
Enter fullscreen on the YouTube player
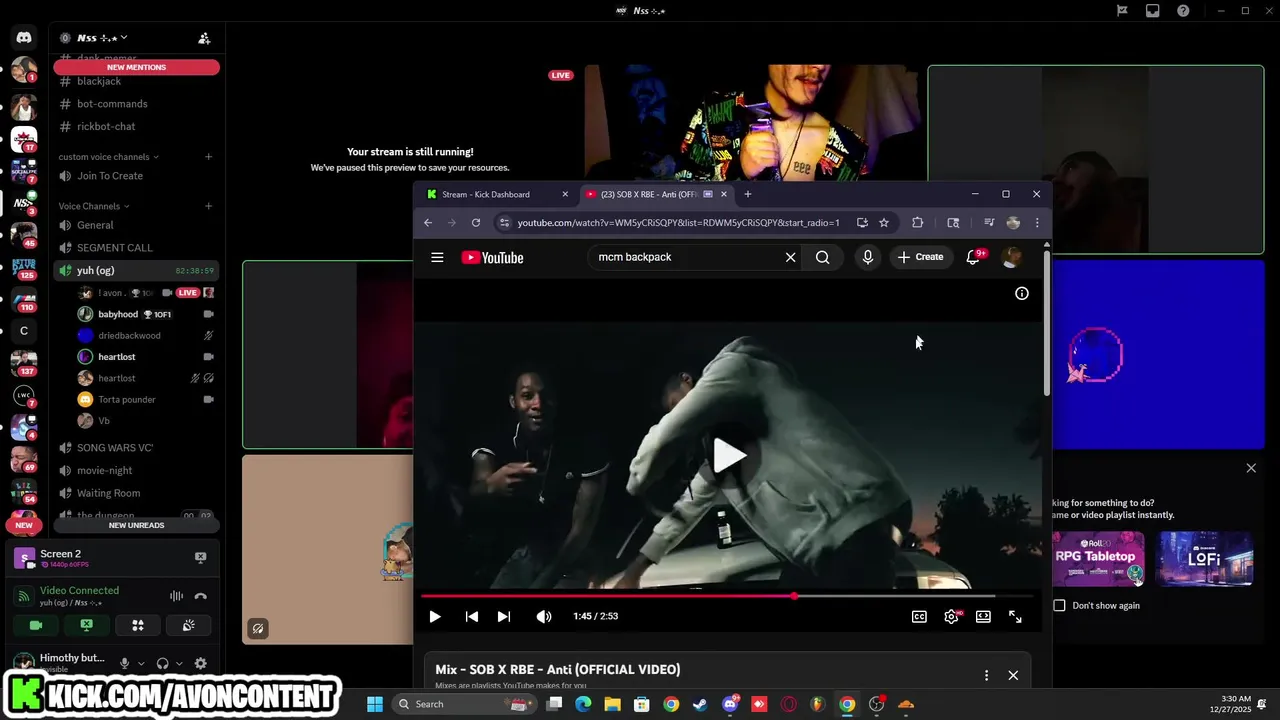pyautogui.click(x=1015, y=617)
